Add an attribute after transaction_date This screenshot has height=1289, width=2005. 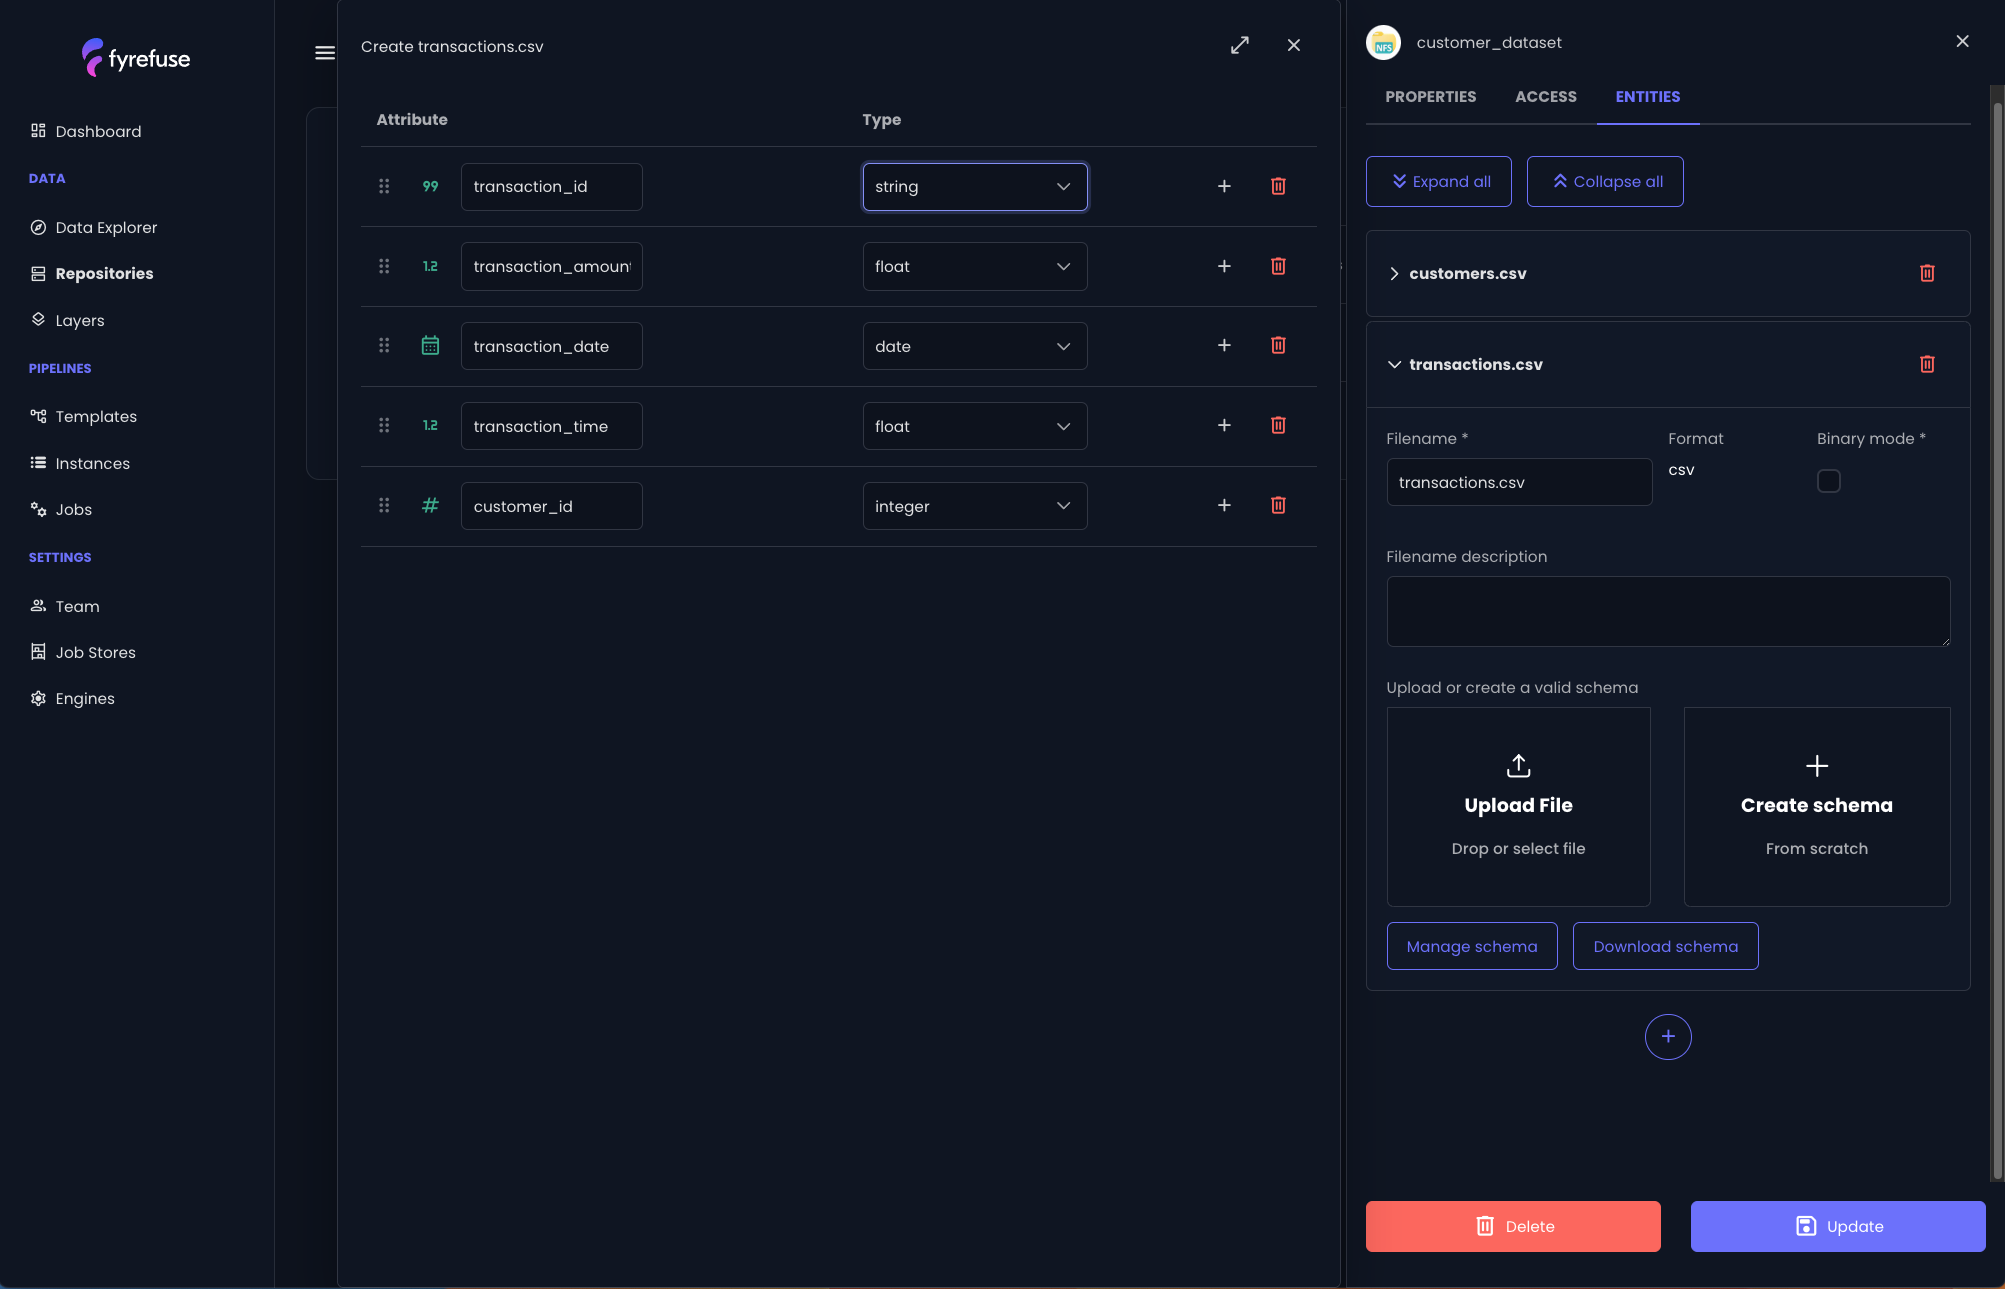(x=1224, y=345)
